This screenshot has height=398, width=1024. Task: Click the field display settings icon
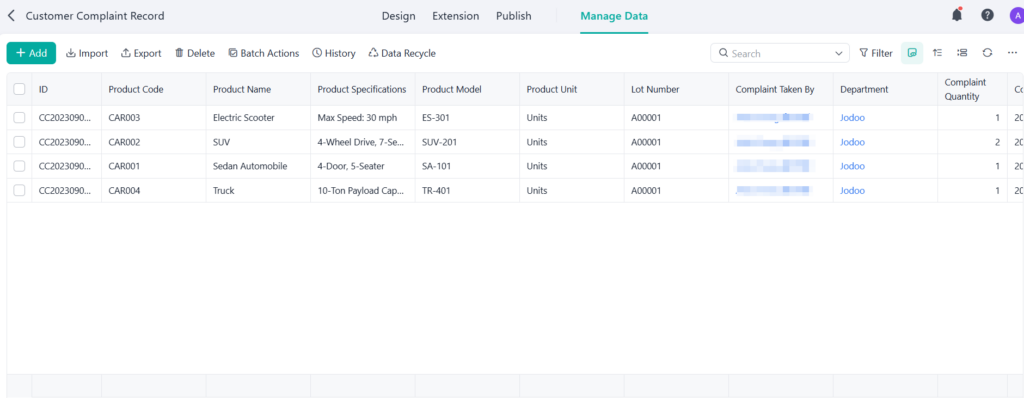[962, 53]
